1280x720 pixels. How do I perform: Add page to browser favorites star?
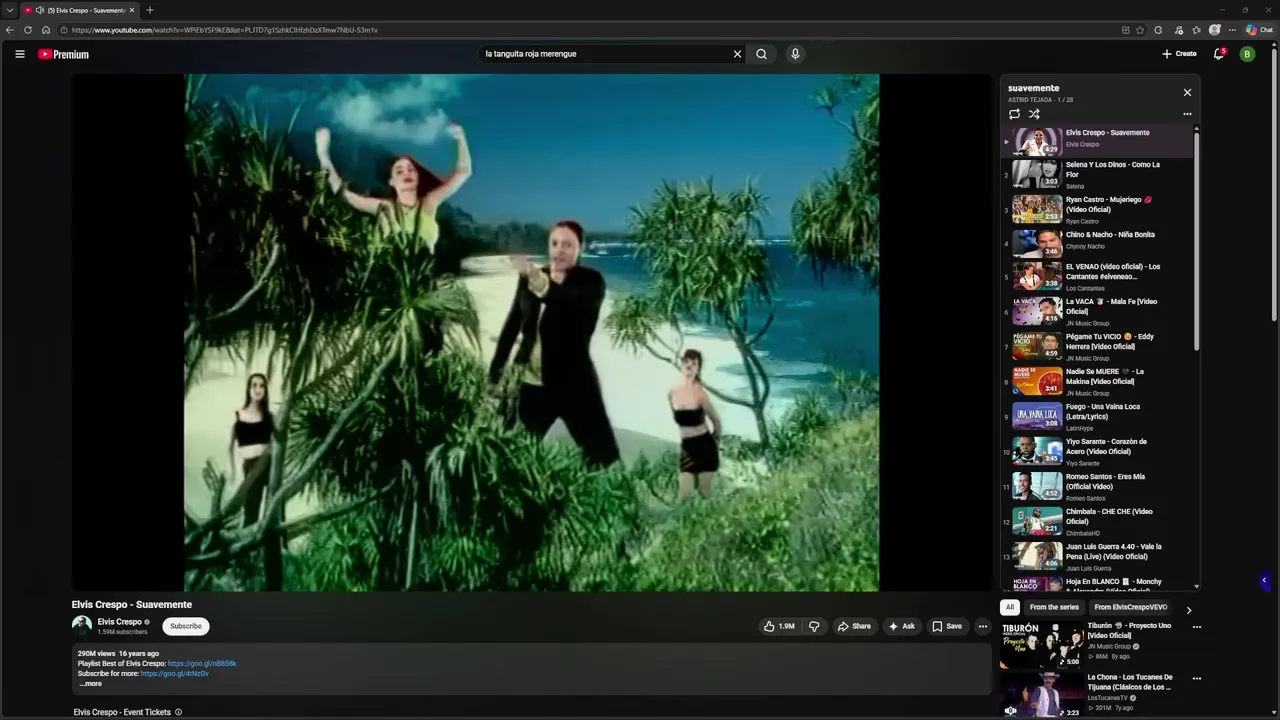pos(1140,30)
